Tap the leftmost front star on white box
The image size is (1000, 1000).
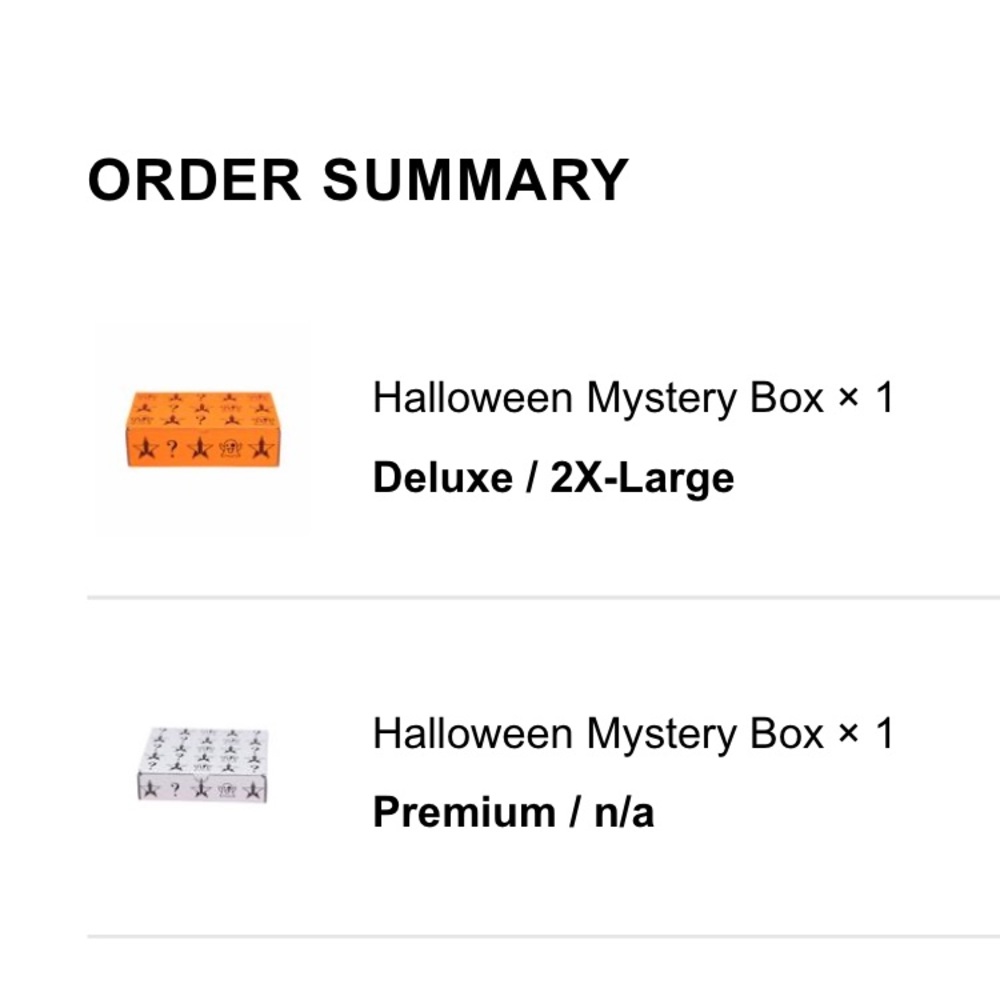click(x=151, y=789)
